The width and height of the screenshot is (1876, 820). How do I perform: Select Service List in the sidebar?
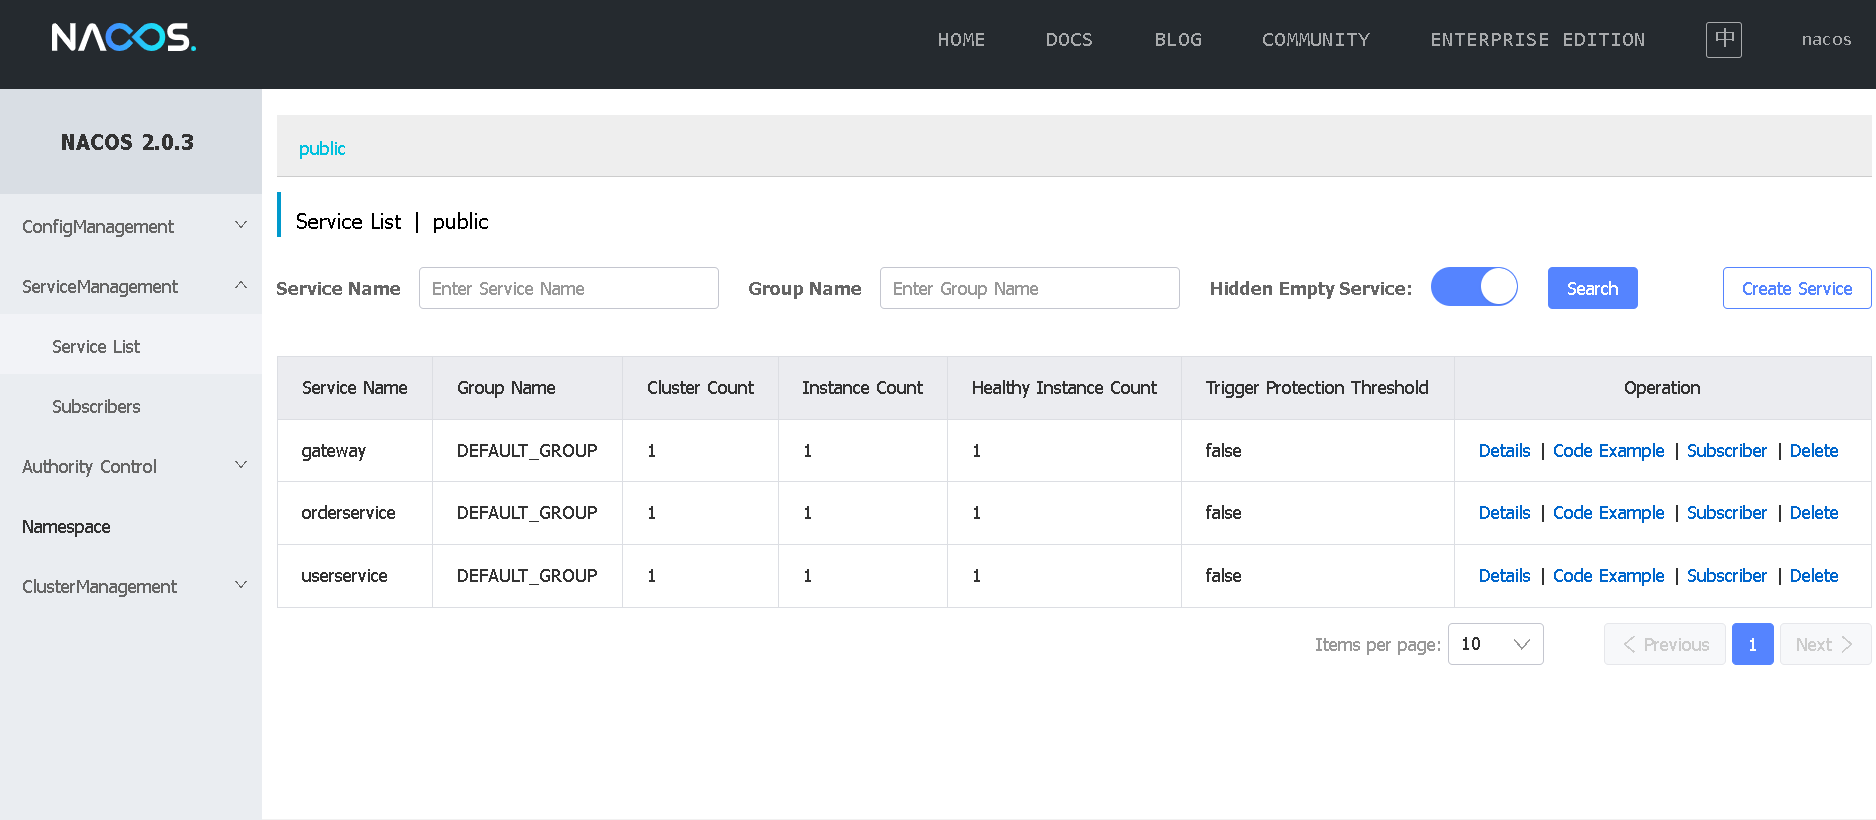point(96,347)
